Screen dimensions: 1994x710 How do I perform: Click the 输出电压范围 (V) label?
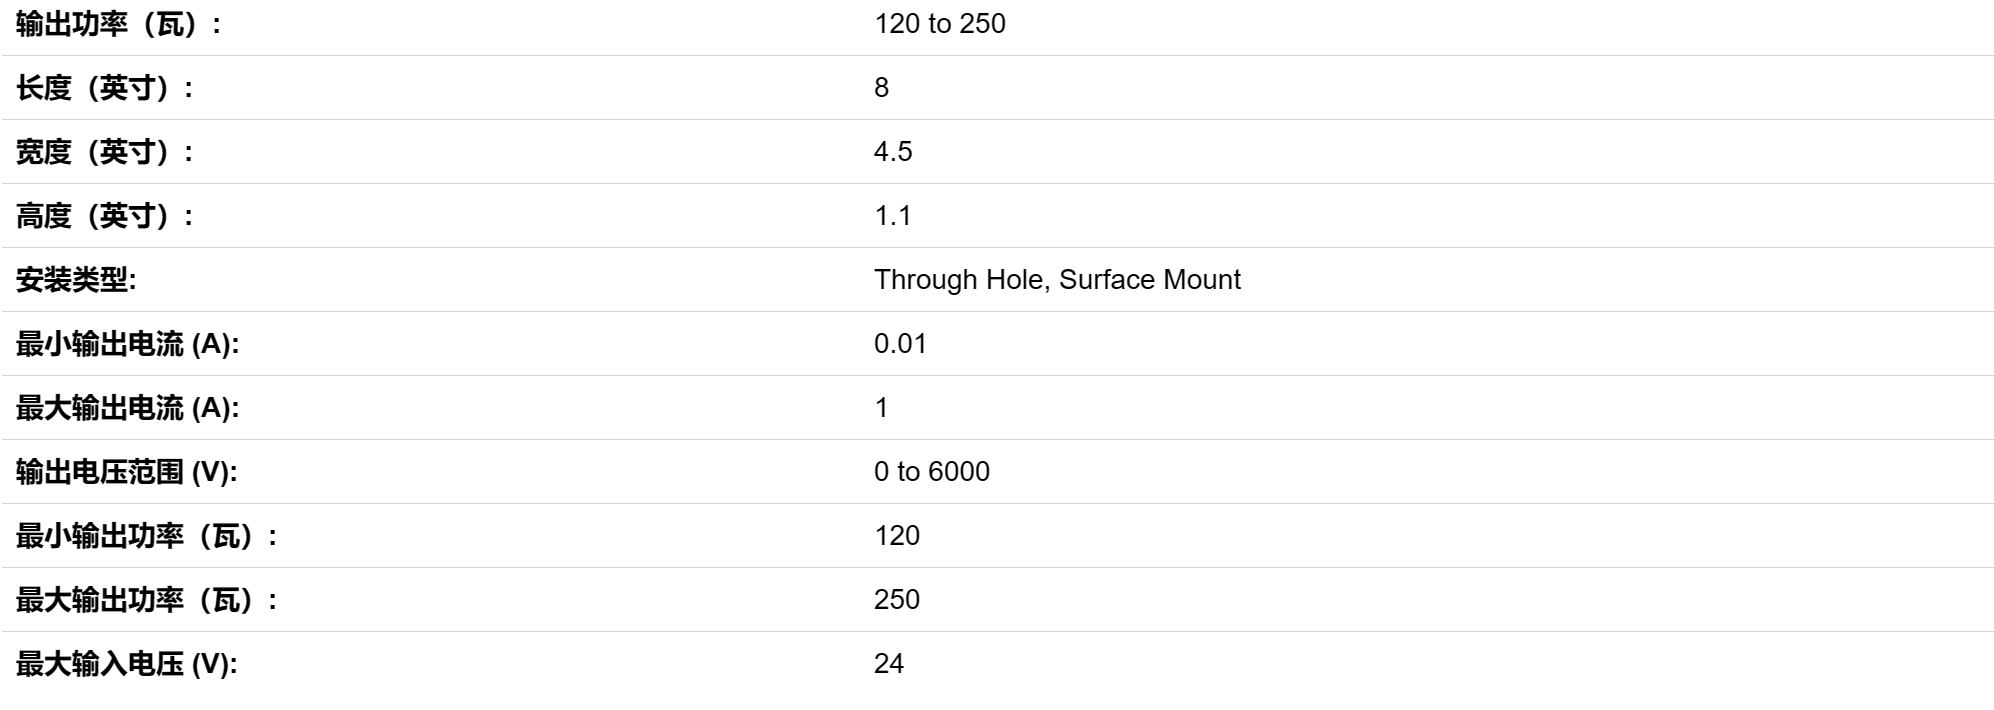pos(127,472)
